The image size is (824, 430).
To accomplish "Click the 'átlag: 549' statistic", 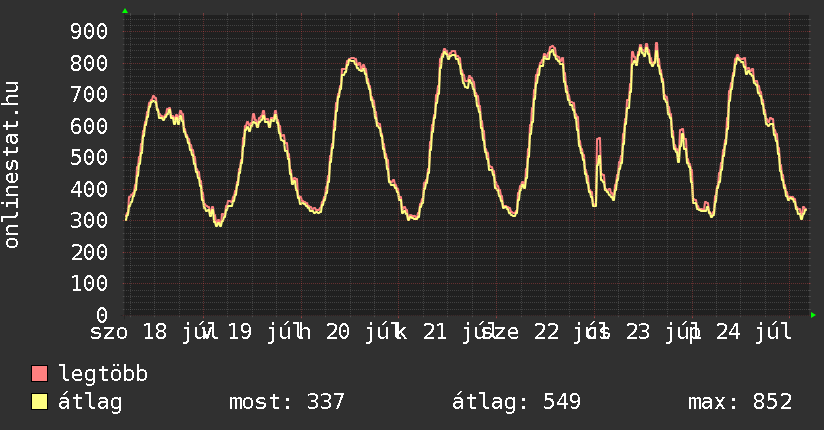I will (x=517, y=402).
